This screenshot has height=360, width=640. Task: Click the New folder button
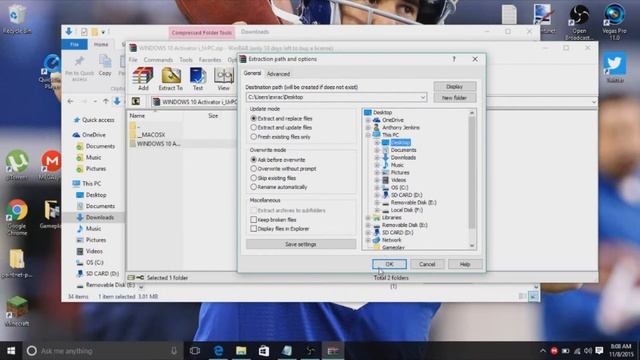pyautogui.click(x=454, y=98)
